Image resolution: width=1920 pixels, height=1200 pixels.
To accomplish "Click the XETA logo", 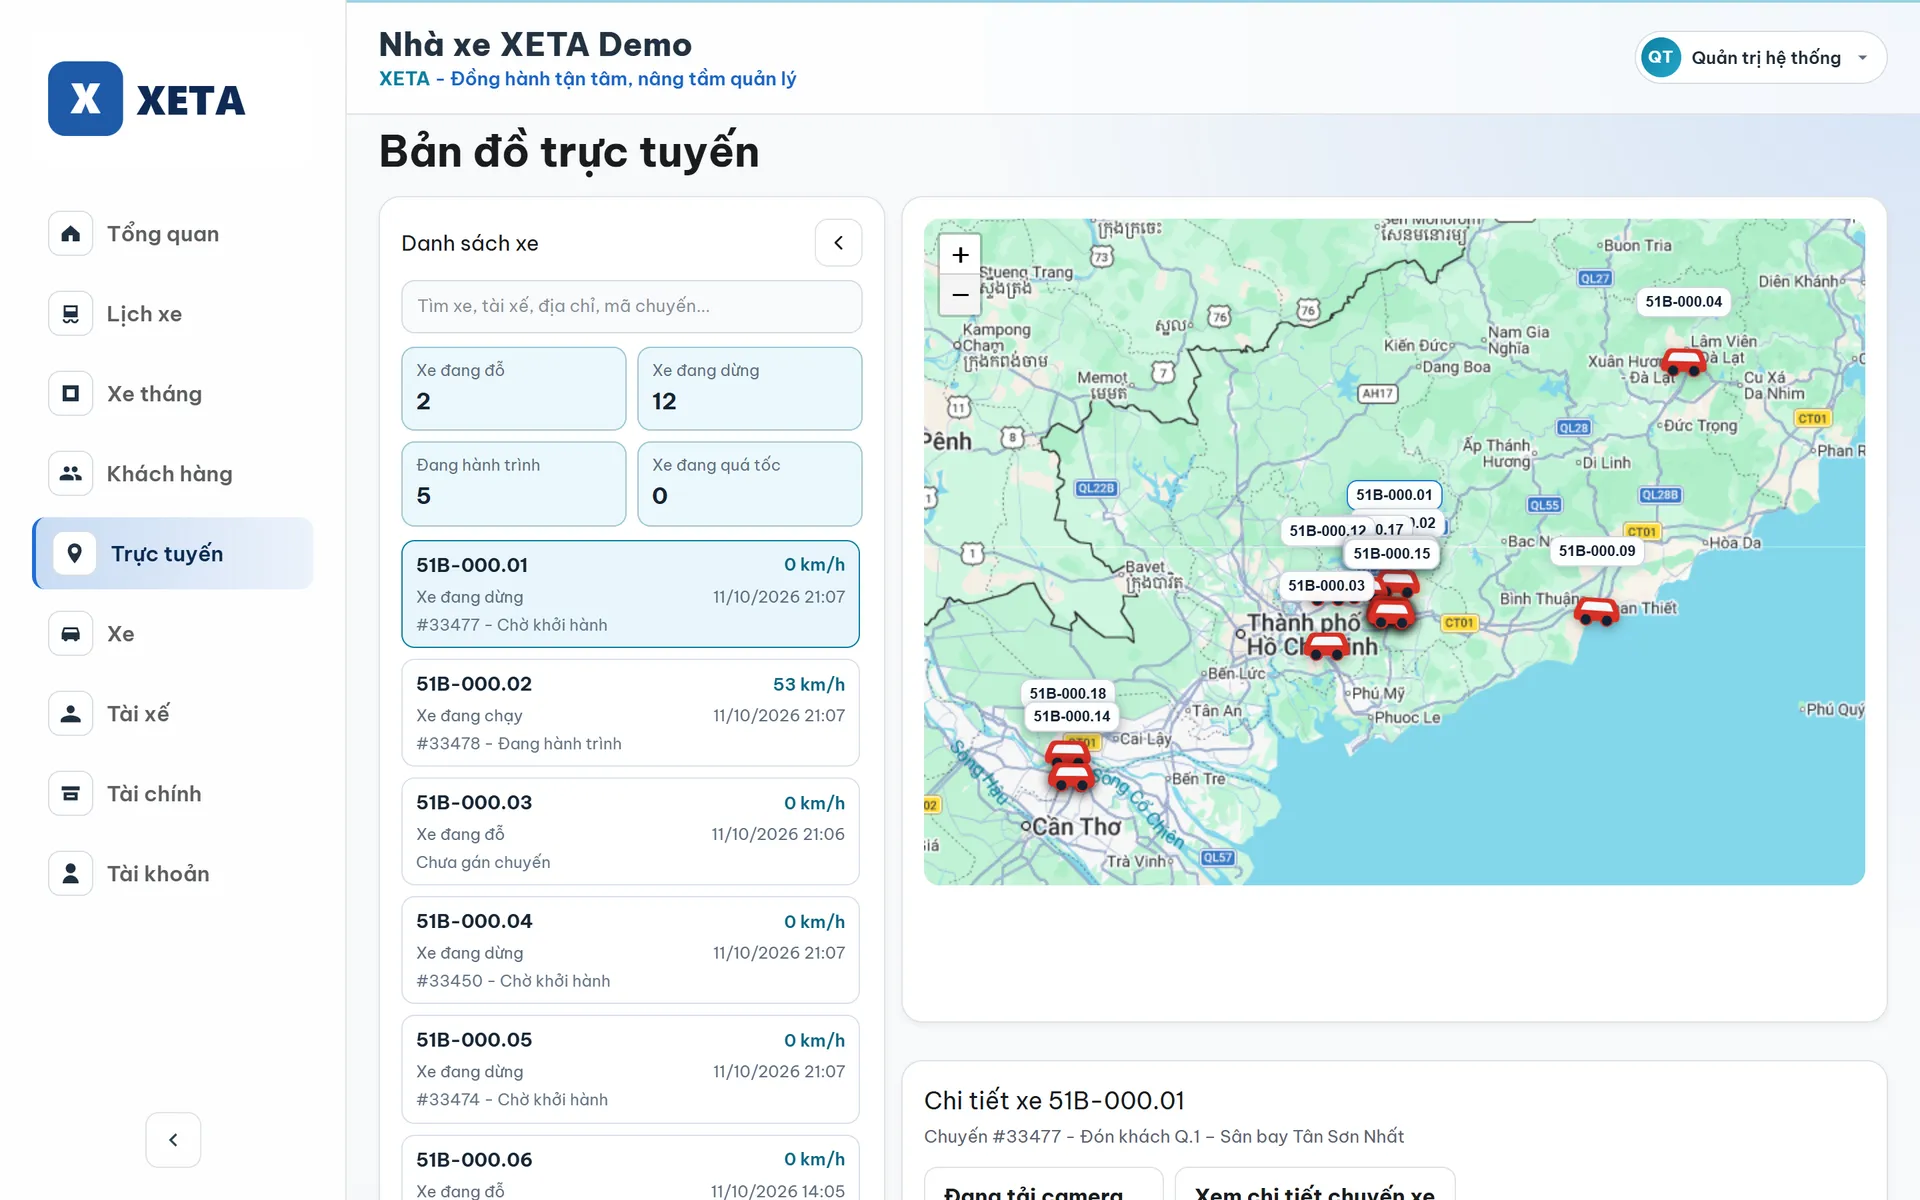I will (147, 99).
